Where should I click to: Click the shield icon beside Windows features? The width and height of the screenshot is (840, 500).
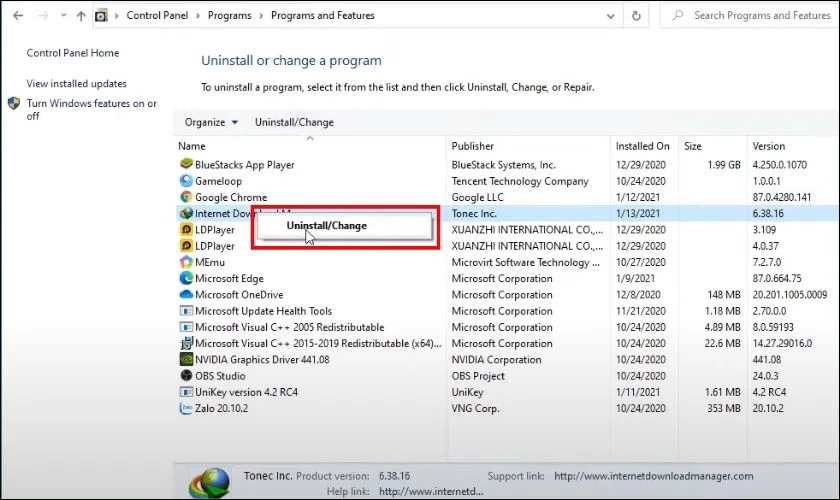[14, 103]
